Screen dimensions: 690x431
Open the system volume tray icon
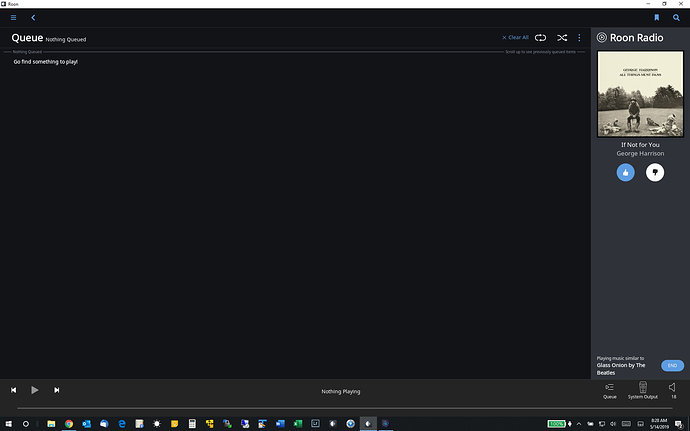[613, 424]
